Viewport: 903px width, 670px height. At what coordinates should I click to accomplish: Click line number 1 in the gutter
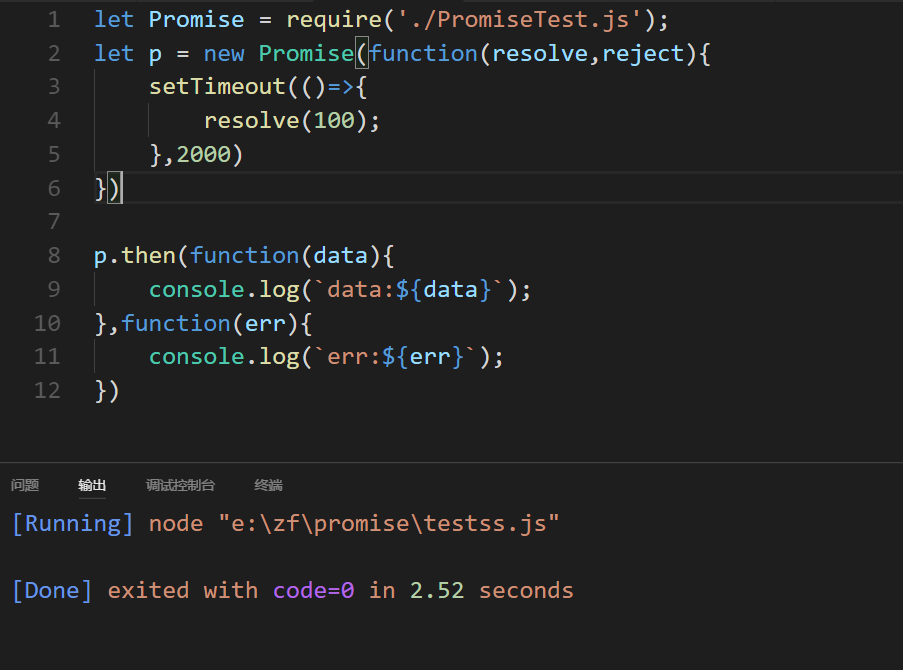(54, 20)
